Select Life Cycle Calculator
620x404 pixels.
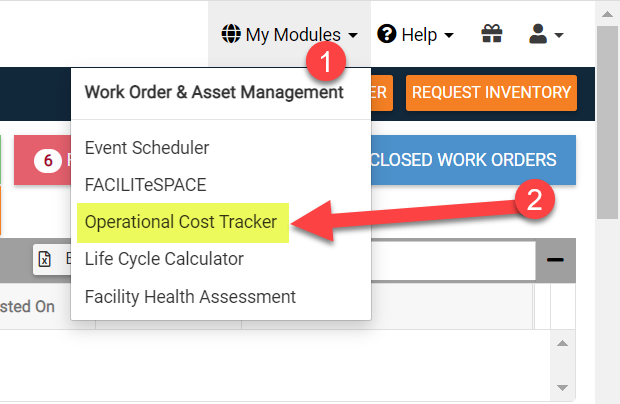[x=164, y=259]
